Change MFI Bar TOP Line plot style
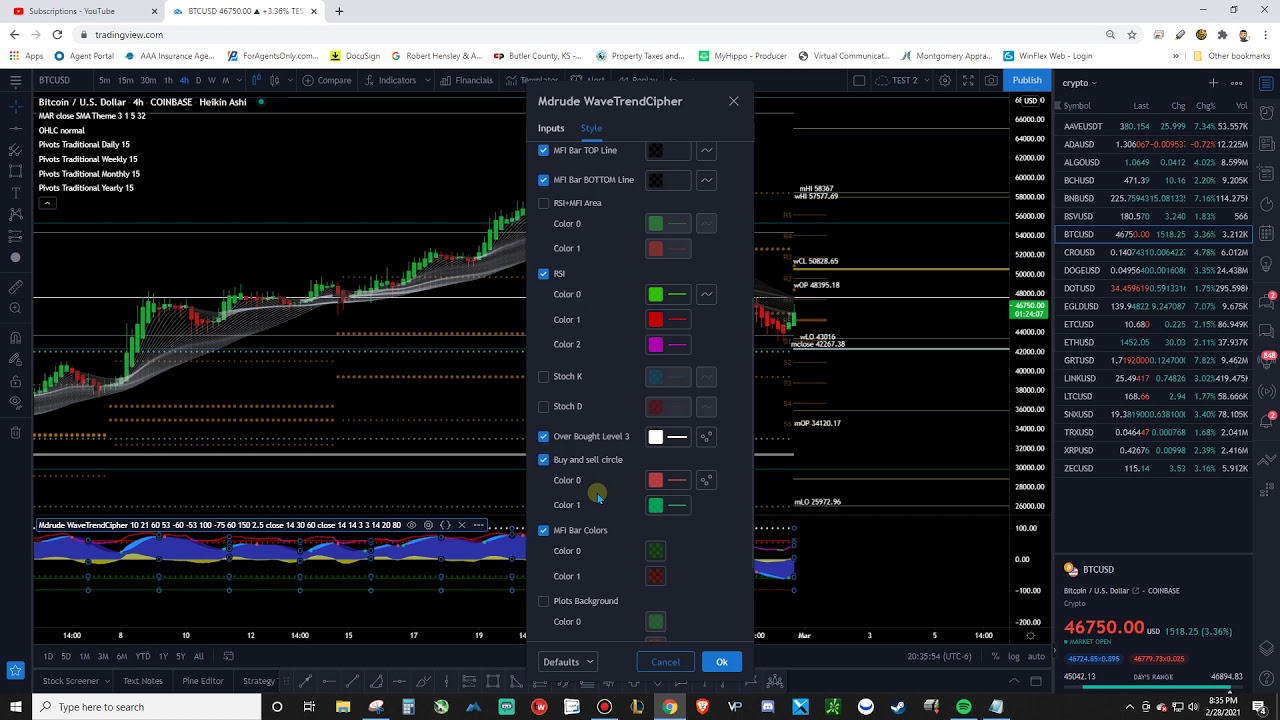1280x720 pixels. pyautogui.click(x=706, y=150)
